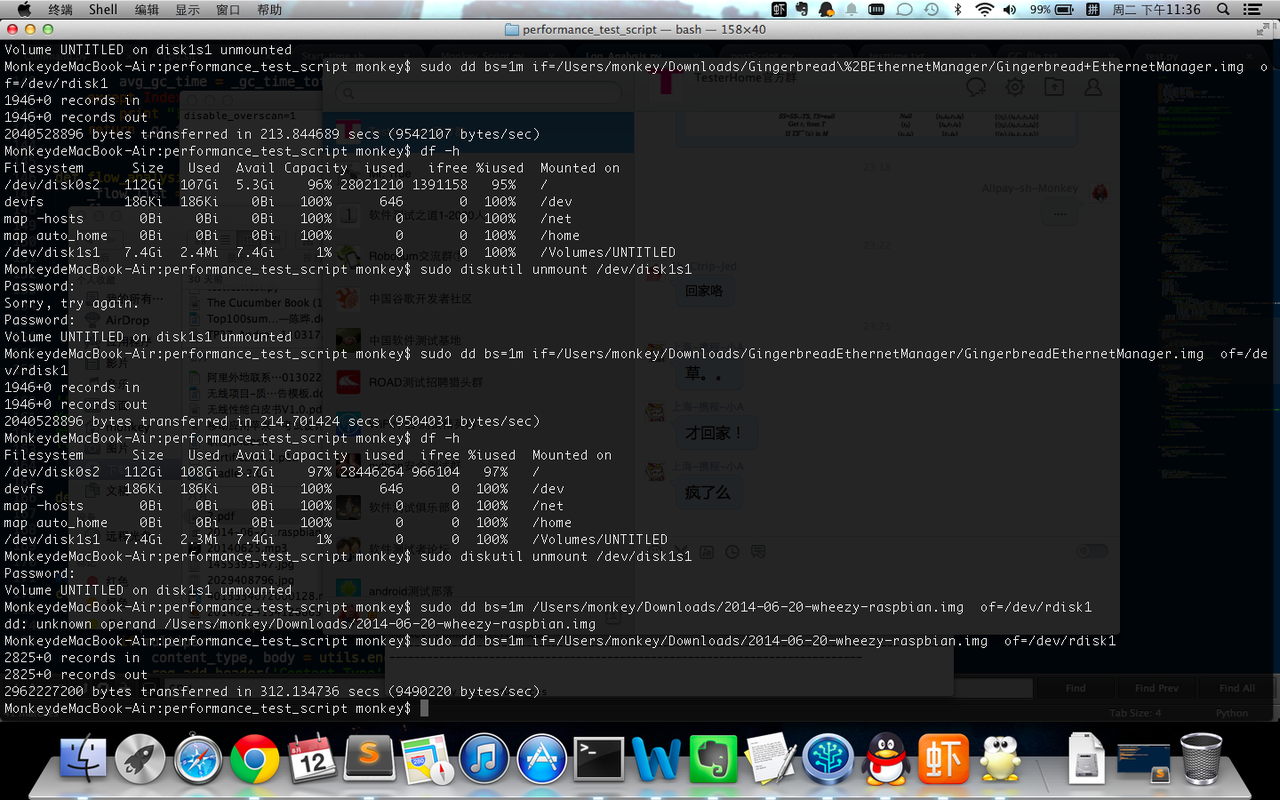Enter full screen for Terminal window
The width and height of the screenshot is (1280, 800).
[1265, 30]
